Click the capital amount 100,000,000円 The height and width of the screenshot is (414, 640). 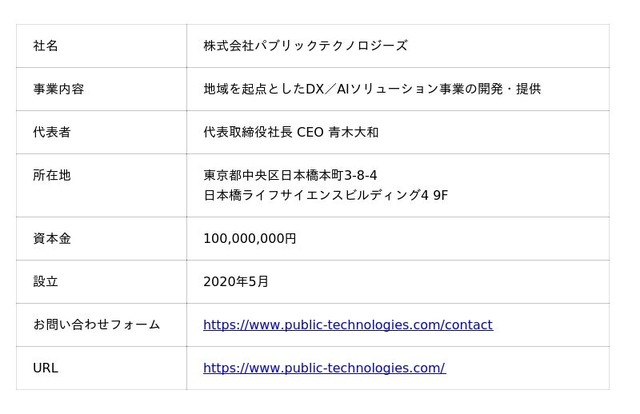(x=249, y=239)
